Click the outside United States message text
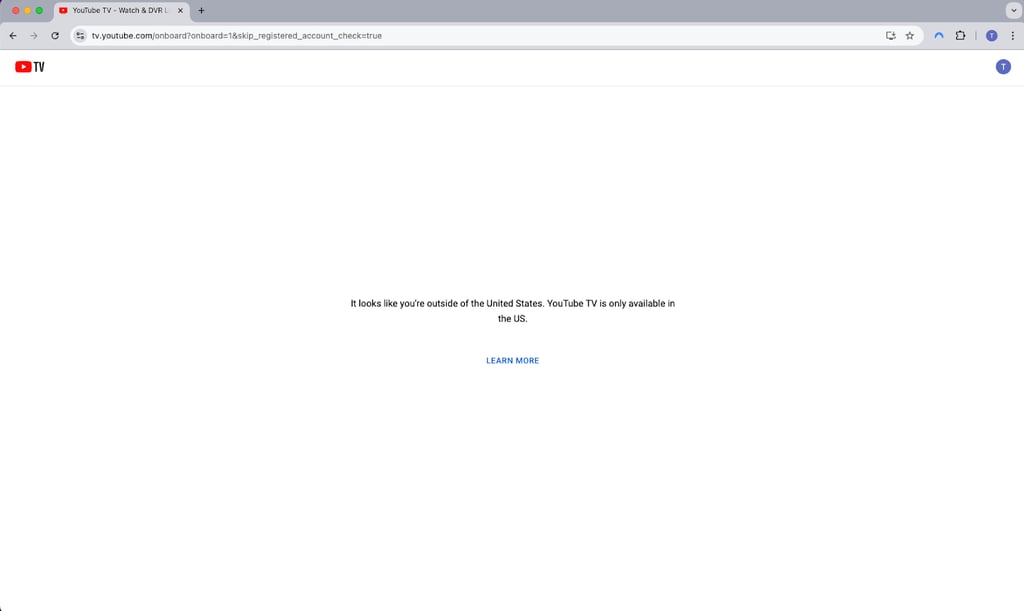 point(512,311)
